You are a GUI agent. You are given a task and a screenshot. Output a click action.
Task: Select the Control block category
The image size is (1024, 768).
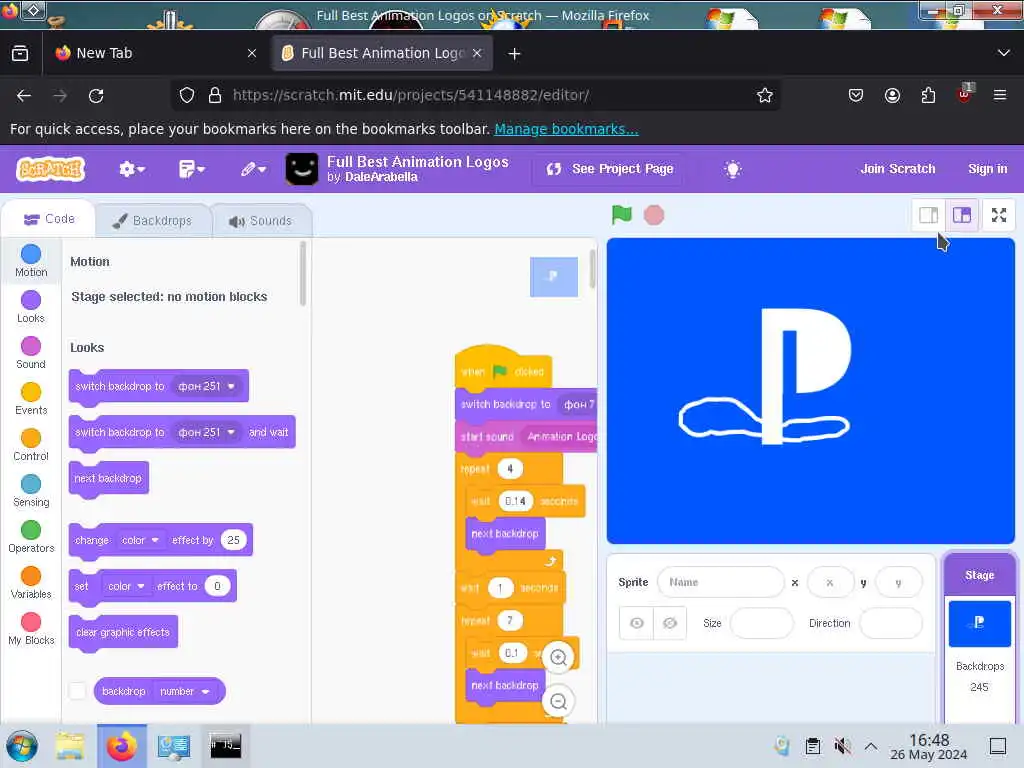(31, 445)
